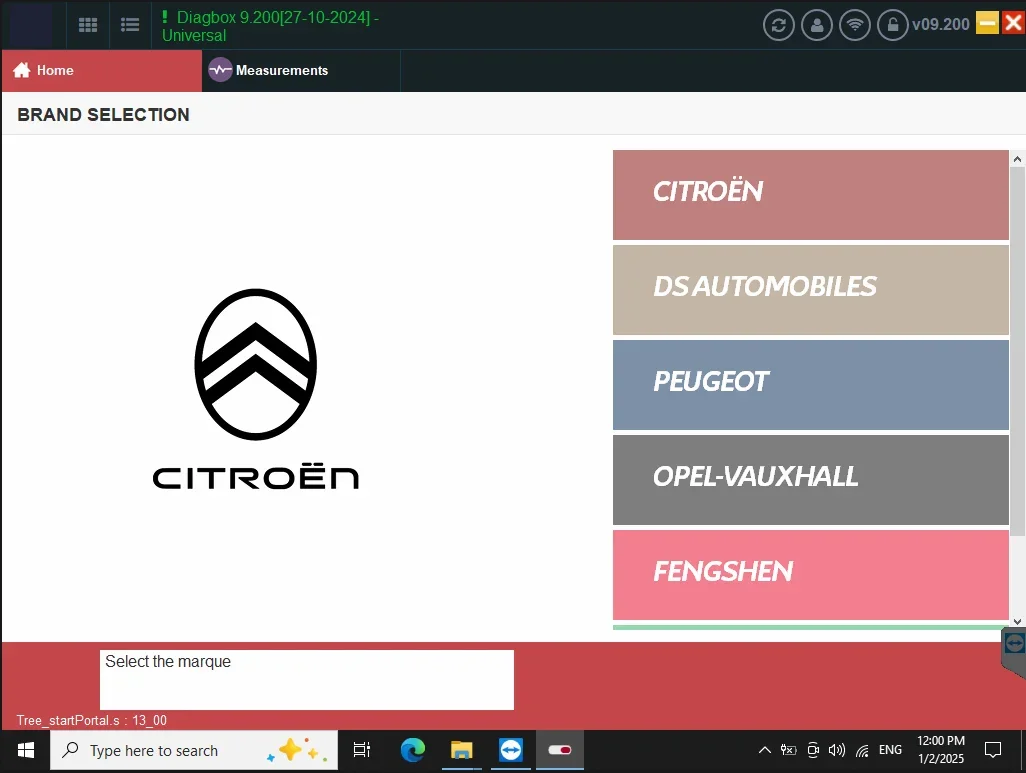
Task: Click the Meet Now camera tray icon
Action: (813, 750)
